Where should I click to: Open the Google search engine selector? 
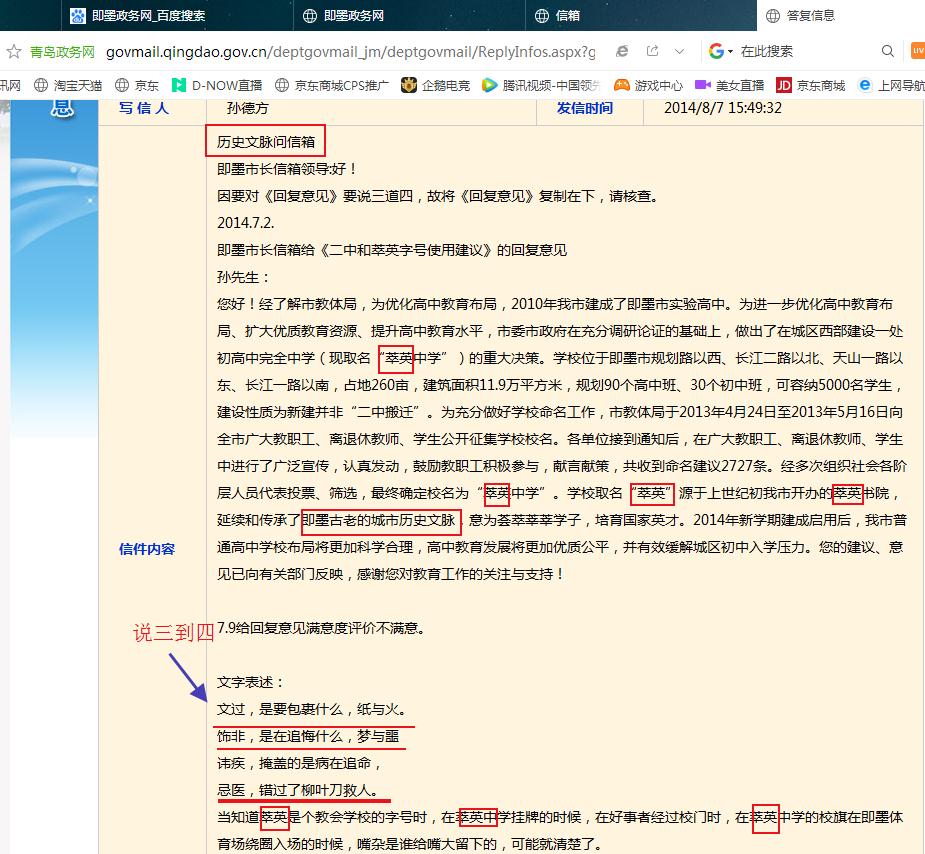click(x=720, y=51)
